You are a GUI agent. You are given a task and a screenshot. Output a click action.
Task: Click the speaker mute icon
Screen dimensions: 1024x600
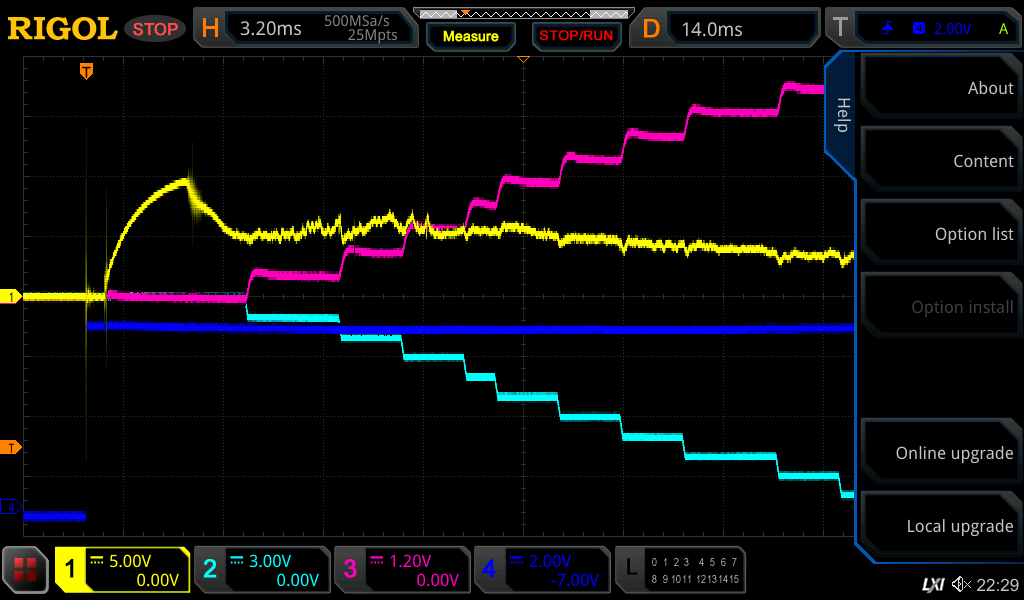click(x=961, y=584)
